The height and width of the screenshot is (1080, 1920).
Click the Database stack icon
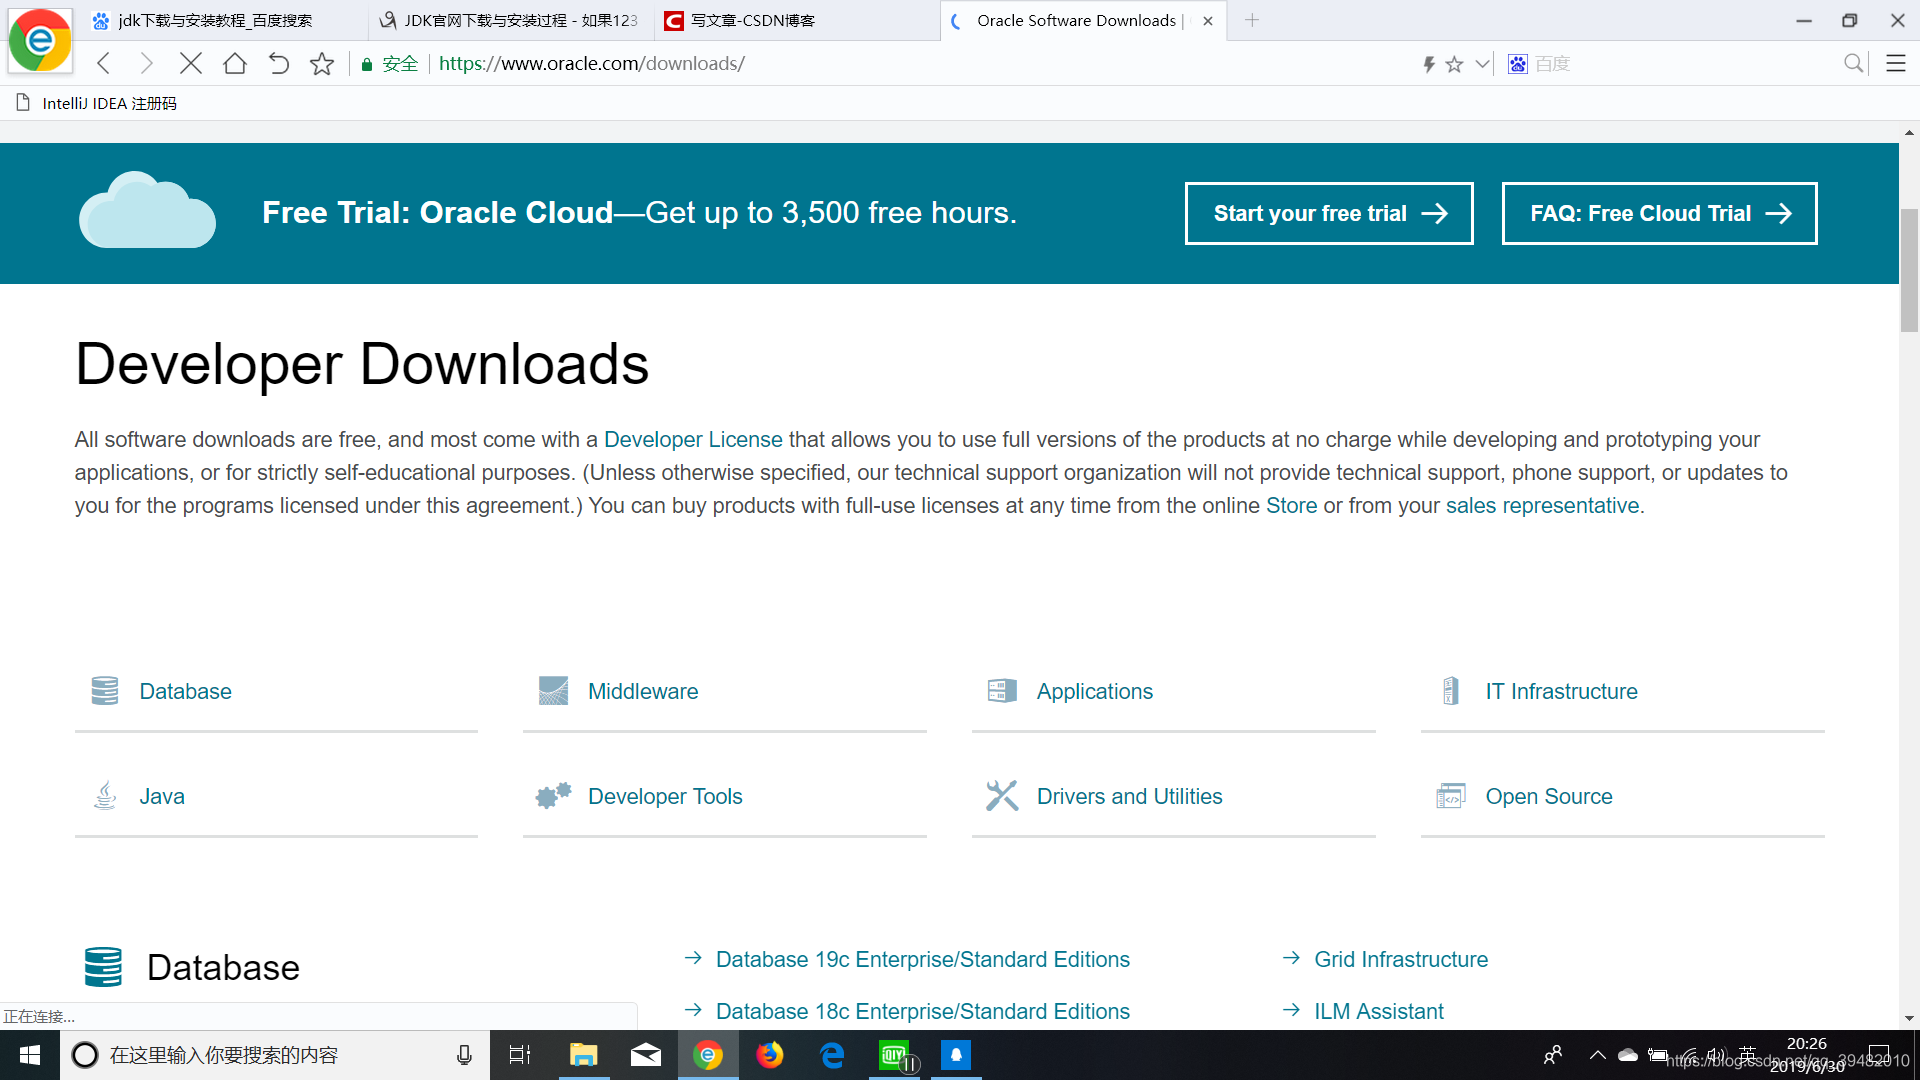coord(105,691)
